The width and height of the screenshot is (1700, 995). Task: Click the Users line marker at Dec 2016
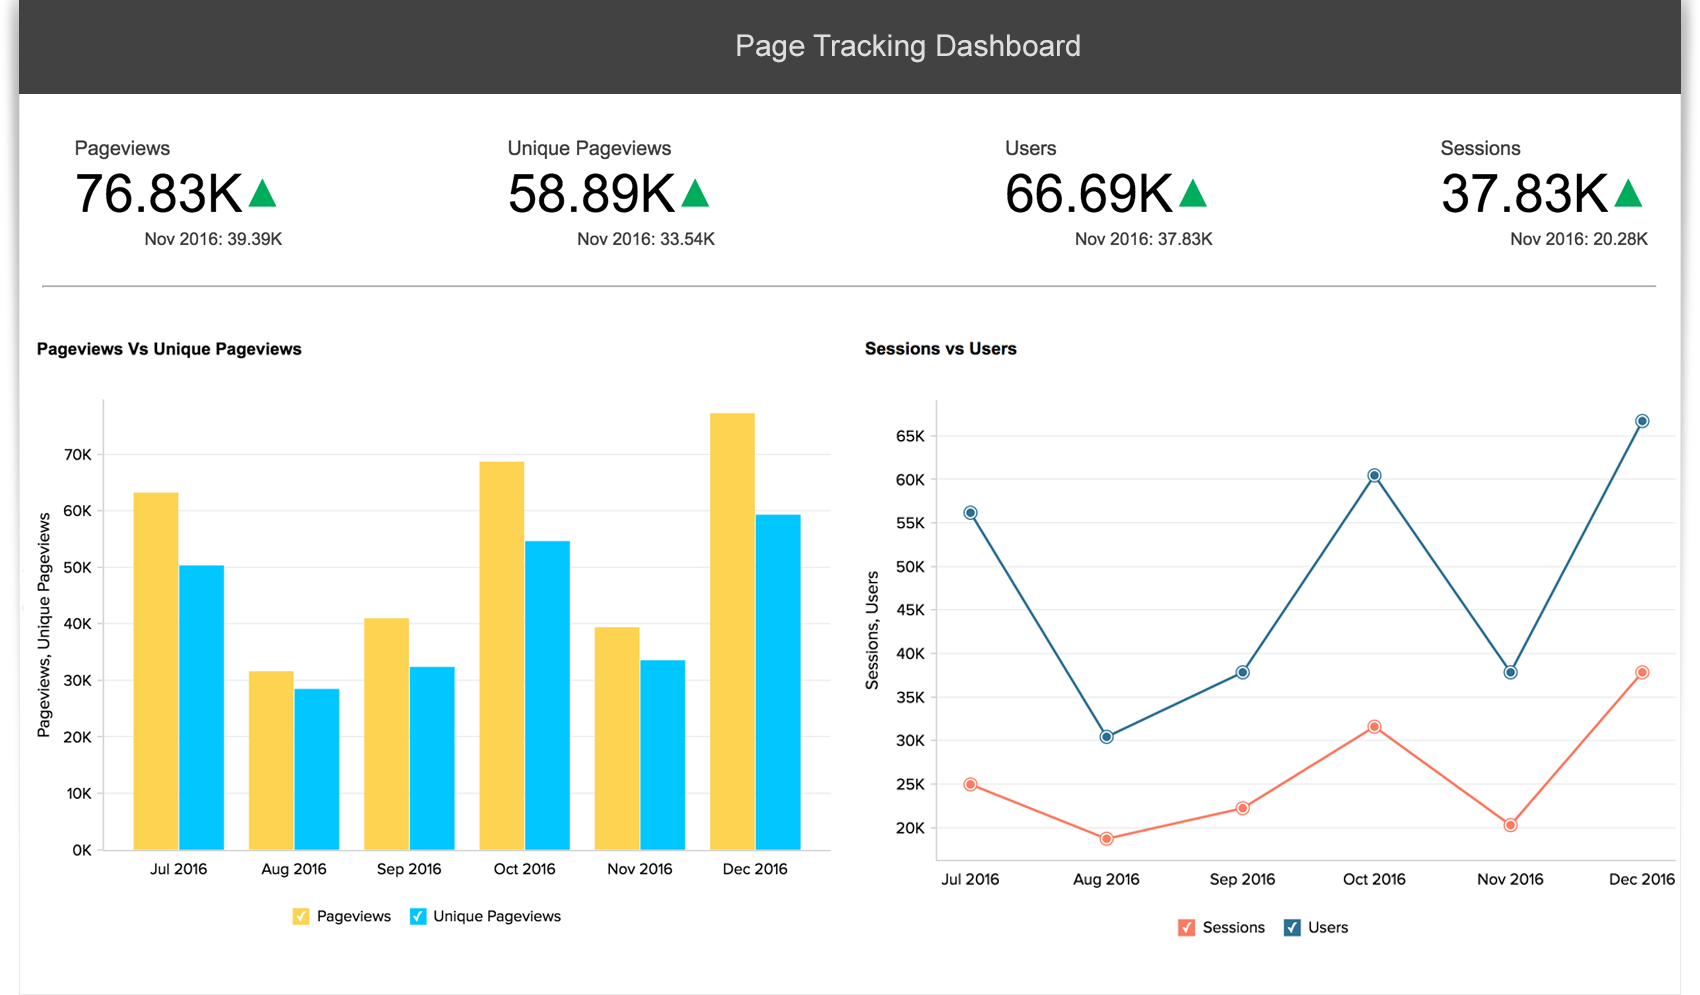tap(1642, 421)
